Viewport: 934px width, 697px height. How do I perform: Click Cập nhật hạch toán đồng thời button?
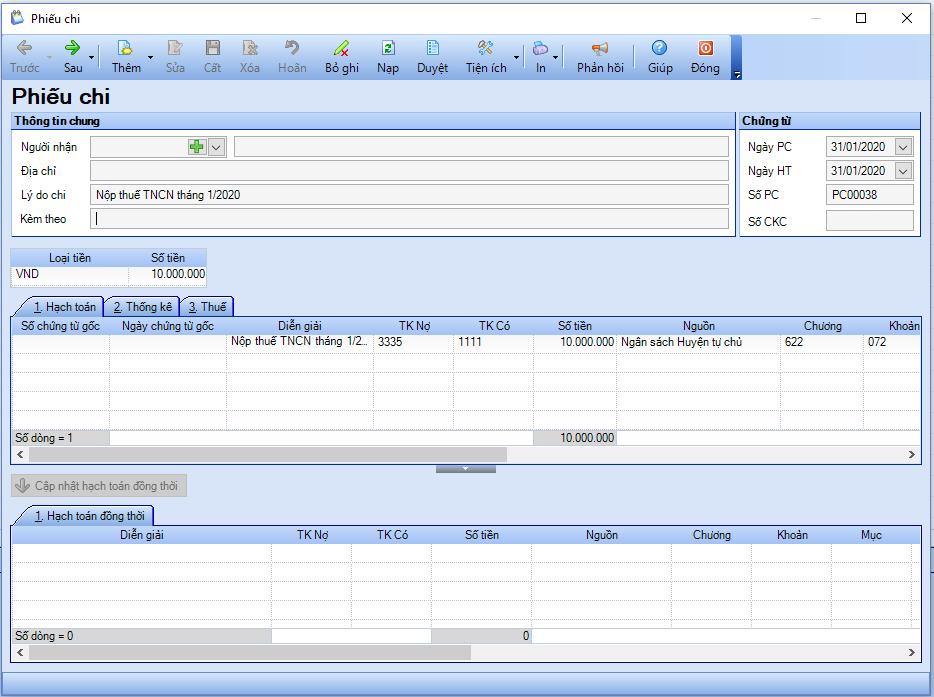(x=99, y=486)
